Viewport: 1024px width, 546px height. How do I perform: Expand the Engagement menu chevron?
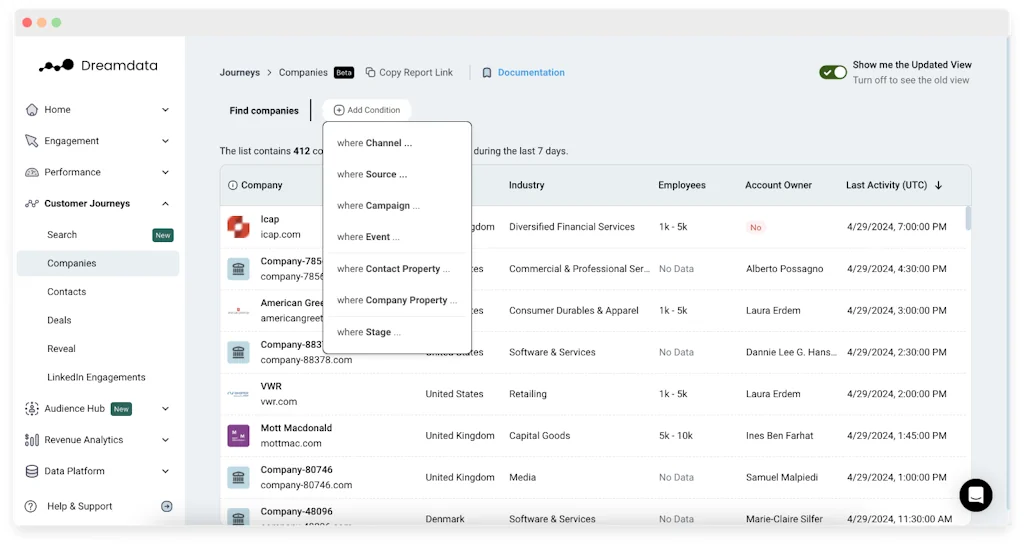(165, 141)
